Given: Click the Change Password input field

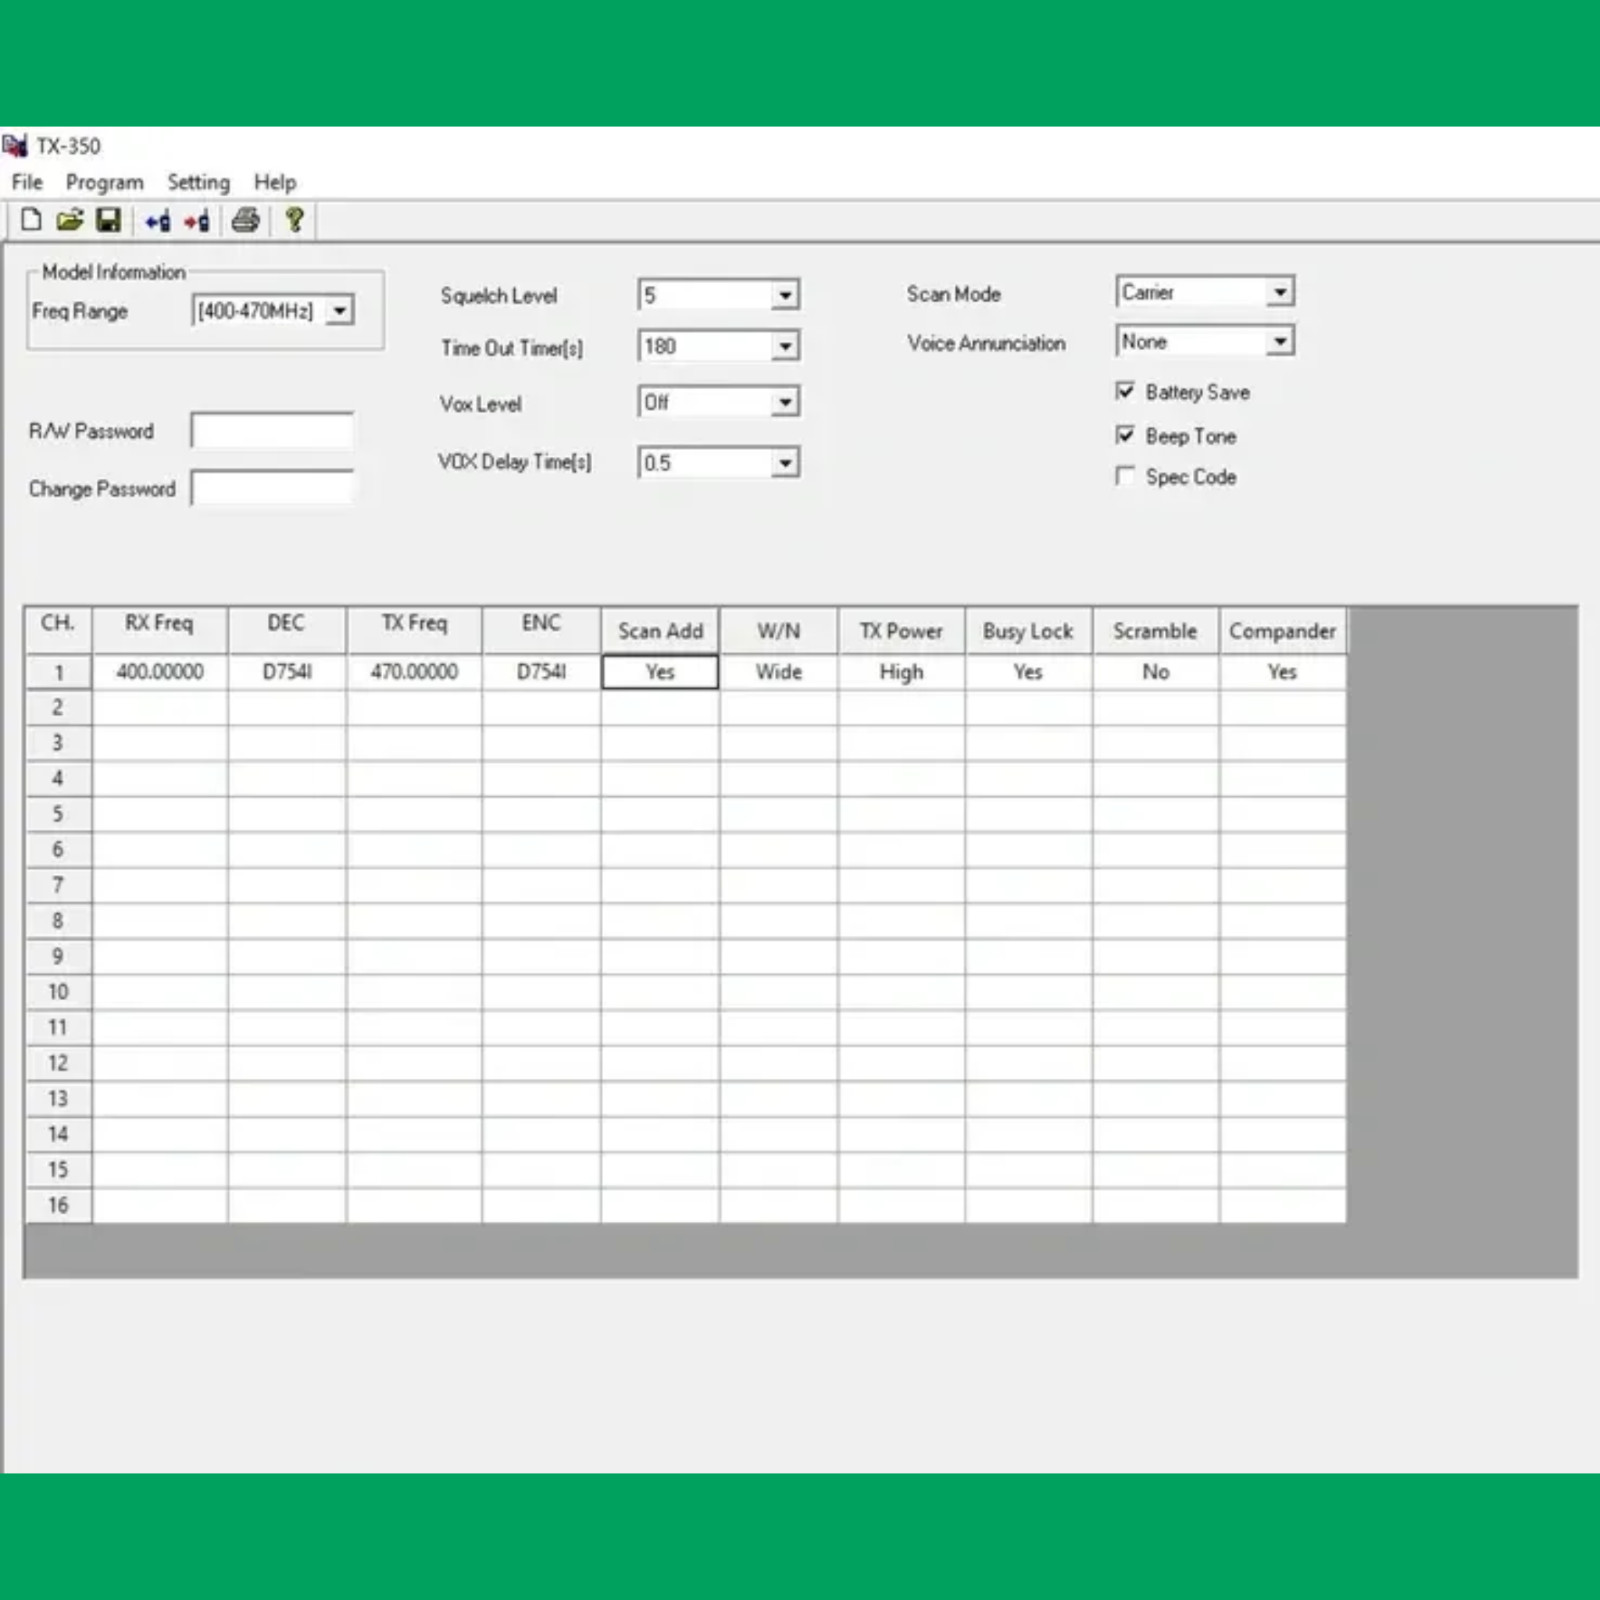Looking at the screenshot, I should click(272, 488).
